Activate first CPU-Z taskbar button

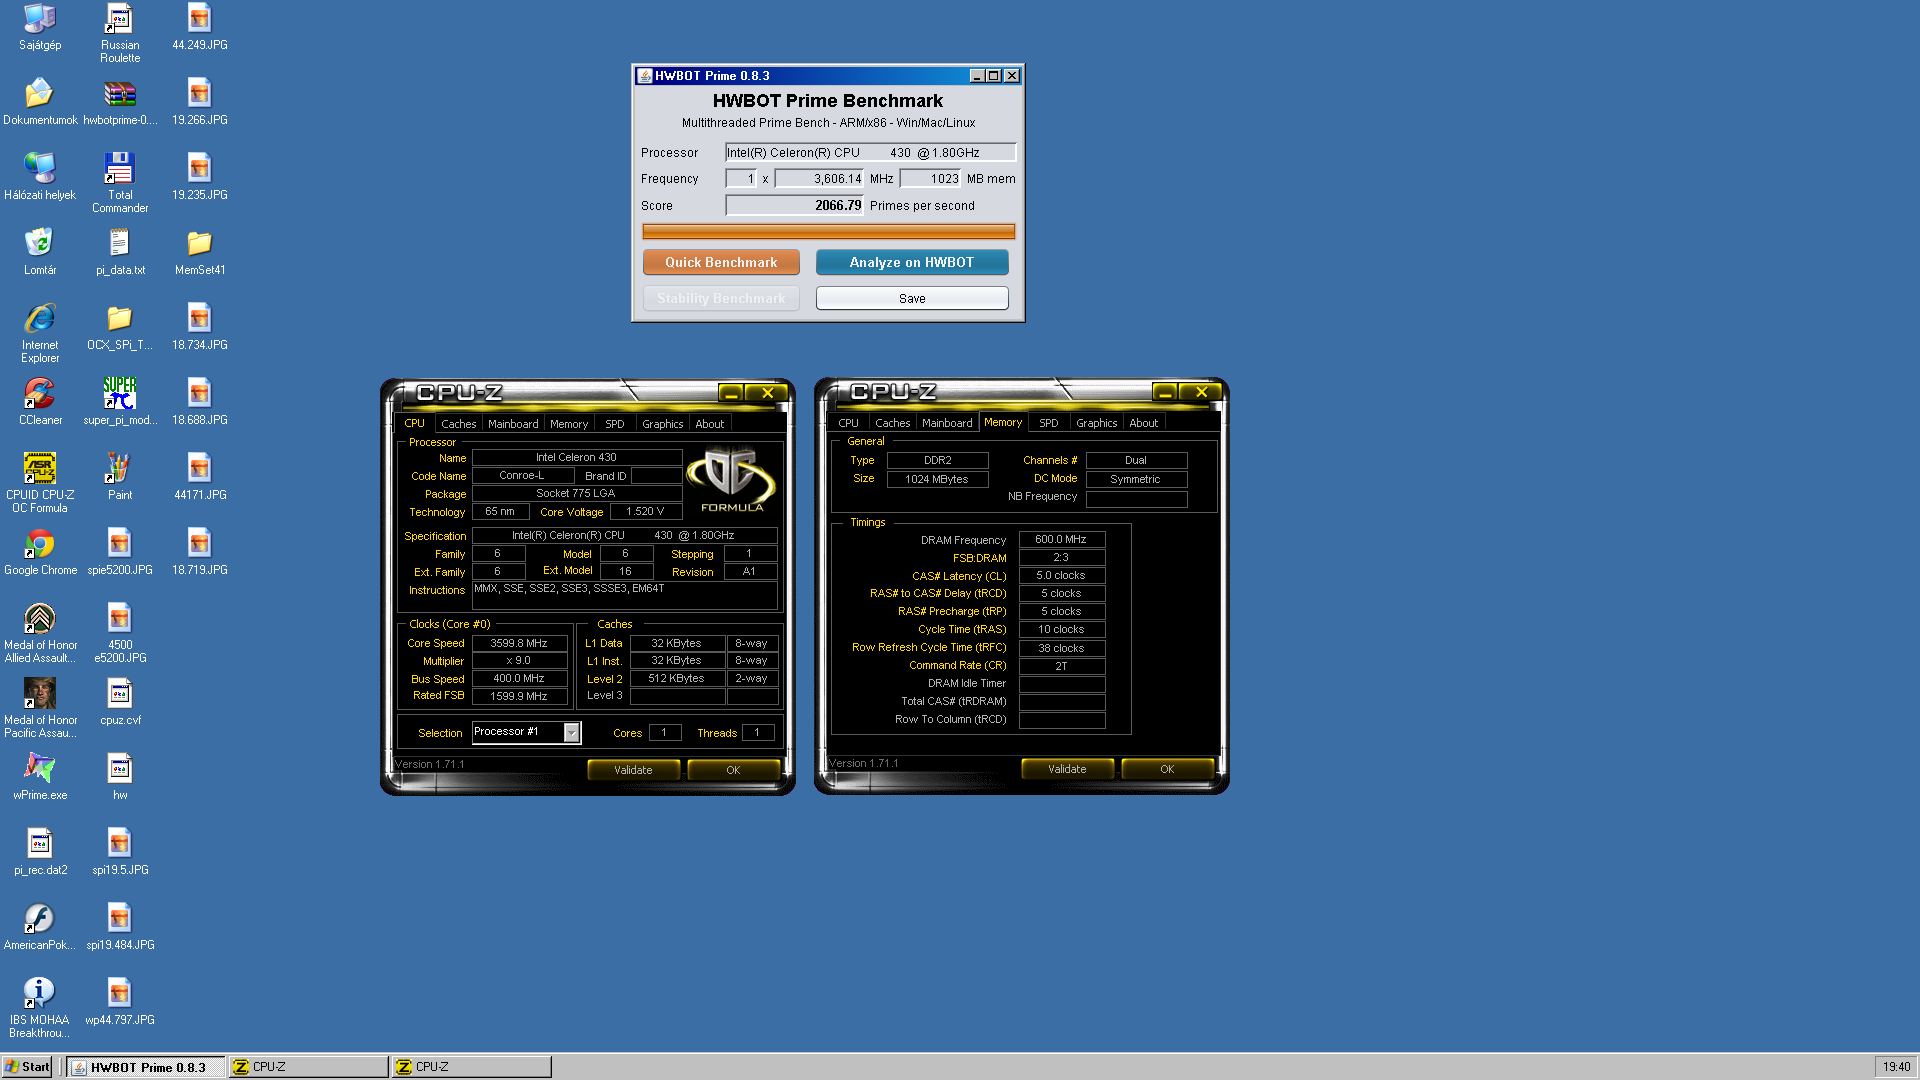pyautogui.click(x=308, y=1067)
